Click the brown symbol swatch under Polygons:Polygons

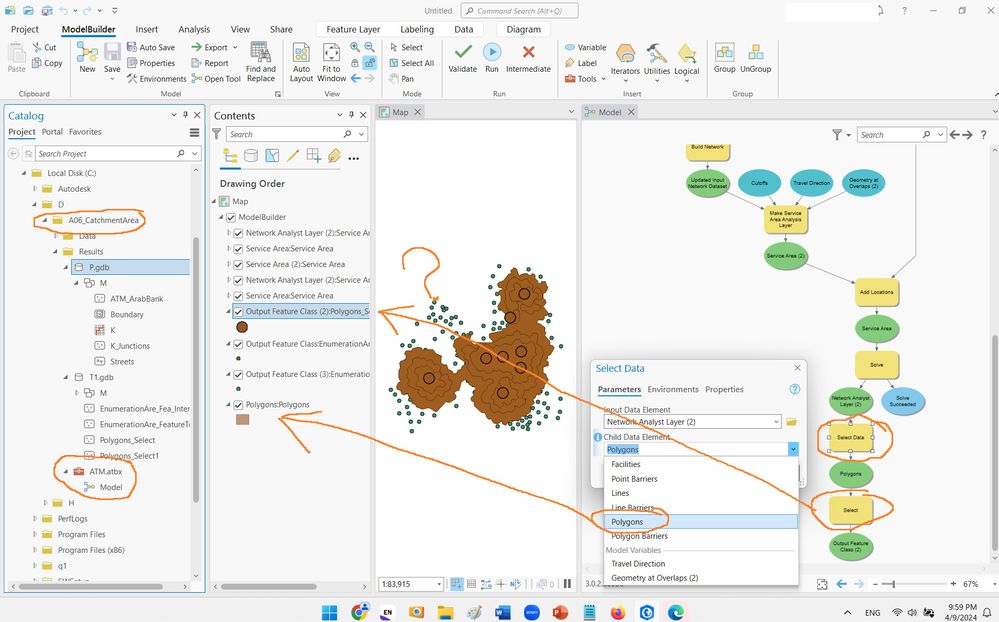pyautogui.click(x=243, y=419)
